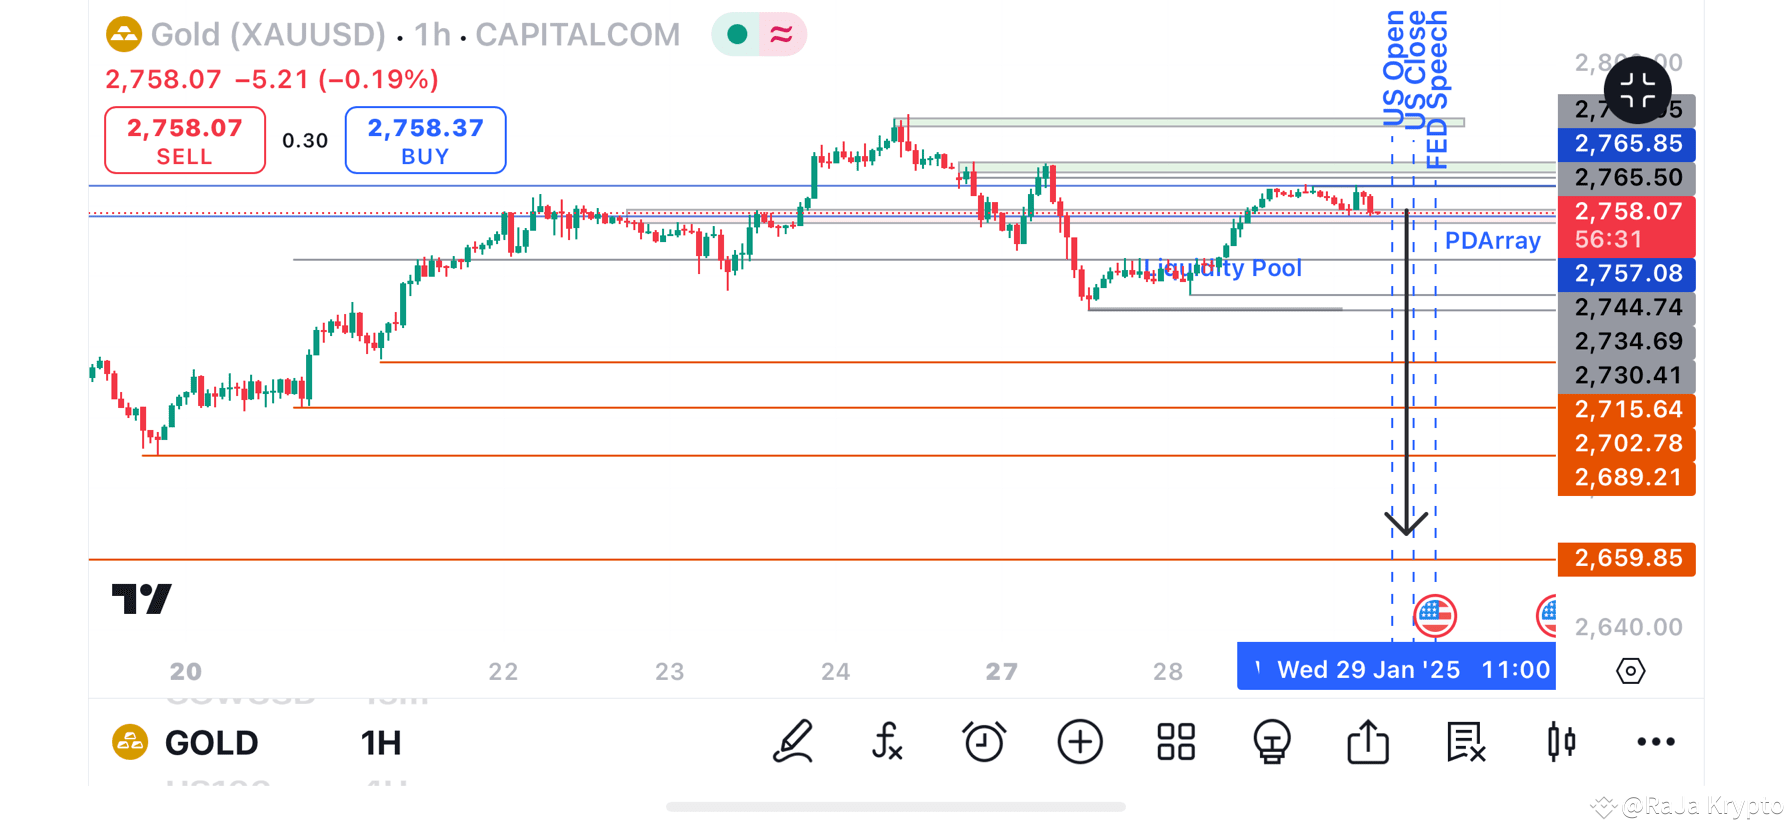
Task: Click the Wed 29 Jan '25 timestamp bar
Action: pos(1396,667)
